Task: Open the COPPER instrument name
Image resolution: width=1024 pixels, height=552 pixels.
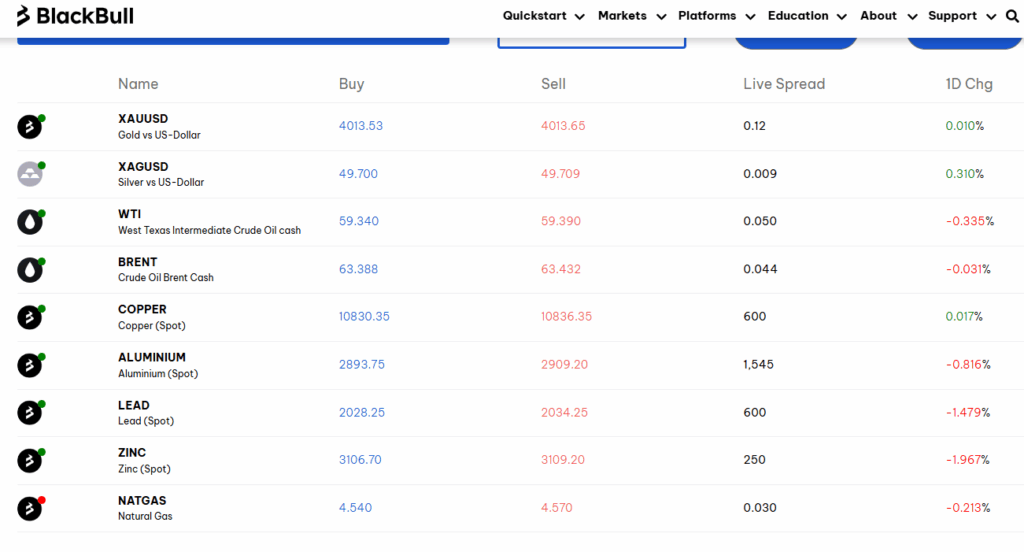Action: pyautogui.click(x=142, y=310)
